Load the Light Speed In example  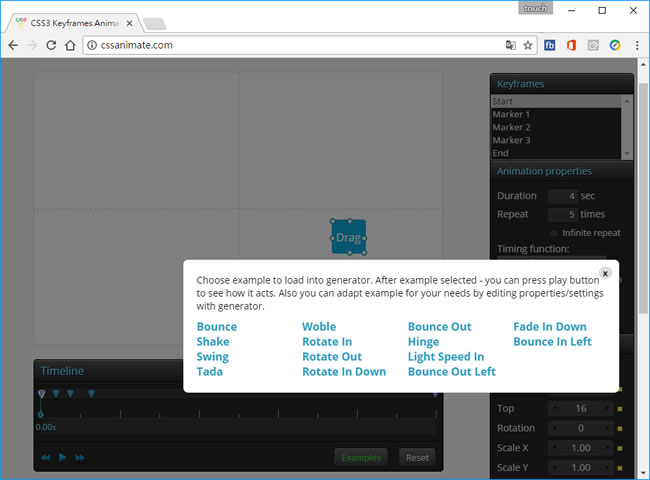(x=446, y=357)
